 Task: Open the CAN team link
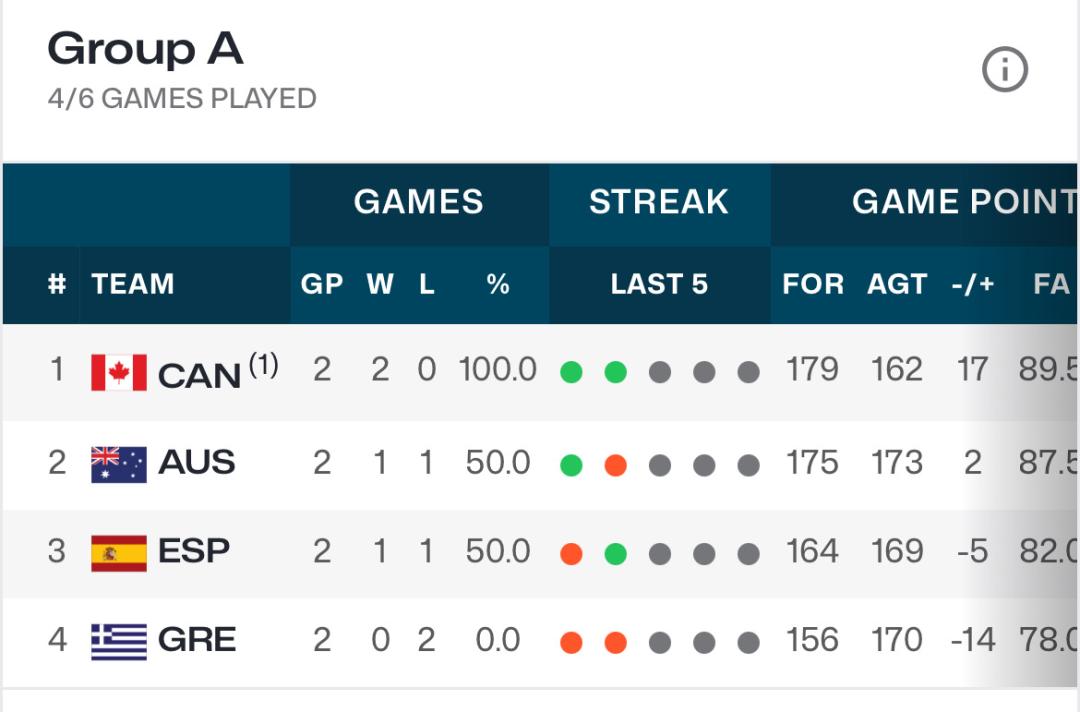[x=199, y=375]
